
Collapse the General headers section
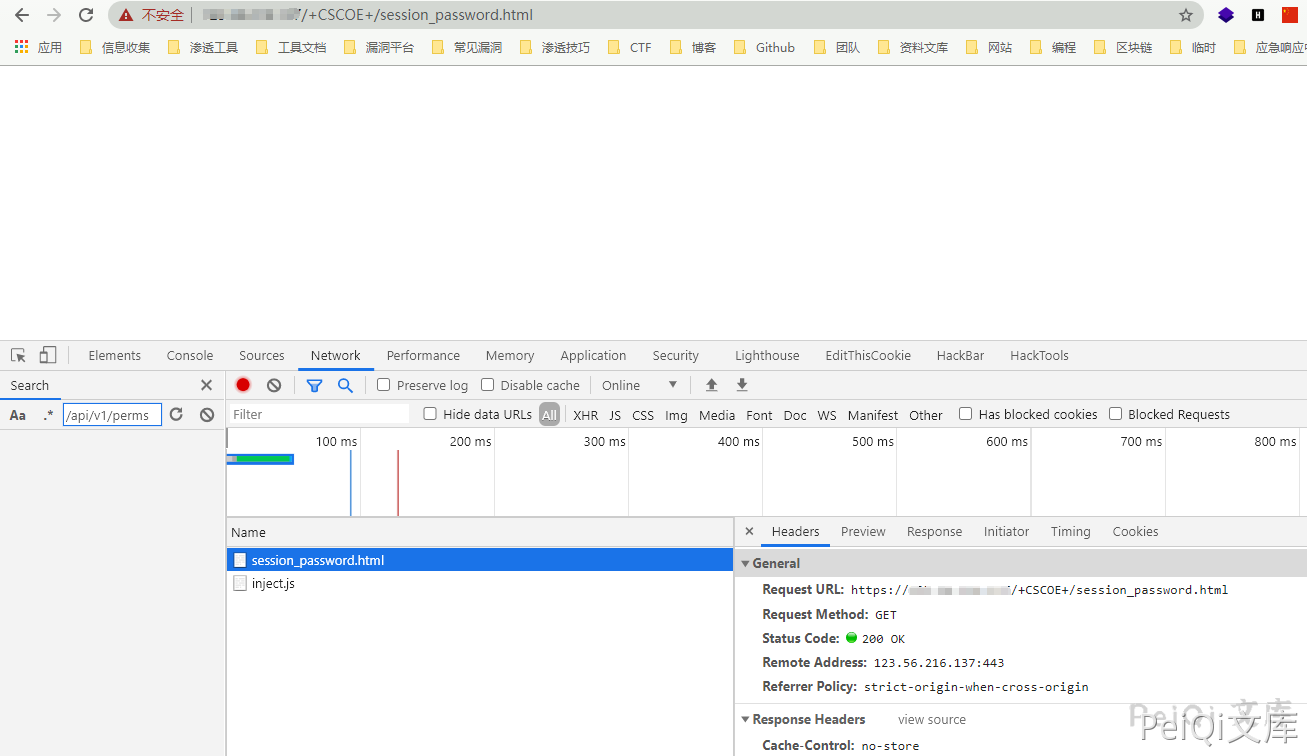coord(745,563)
